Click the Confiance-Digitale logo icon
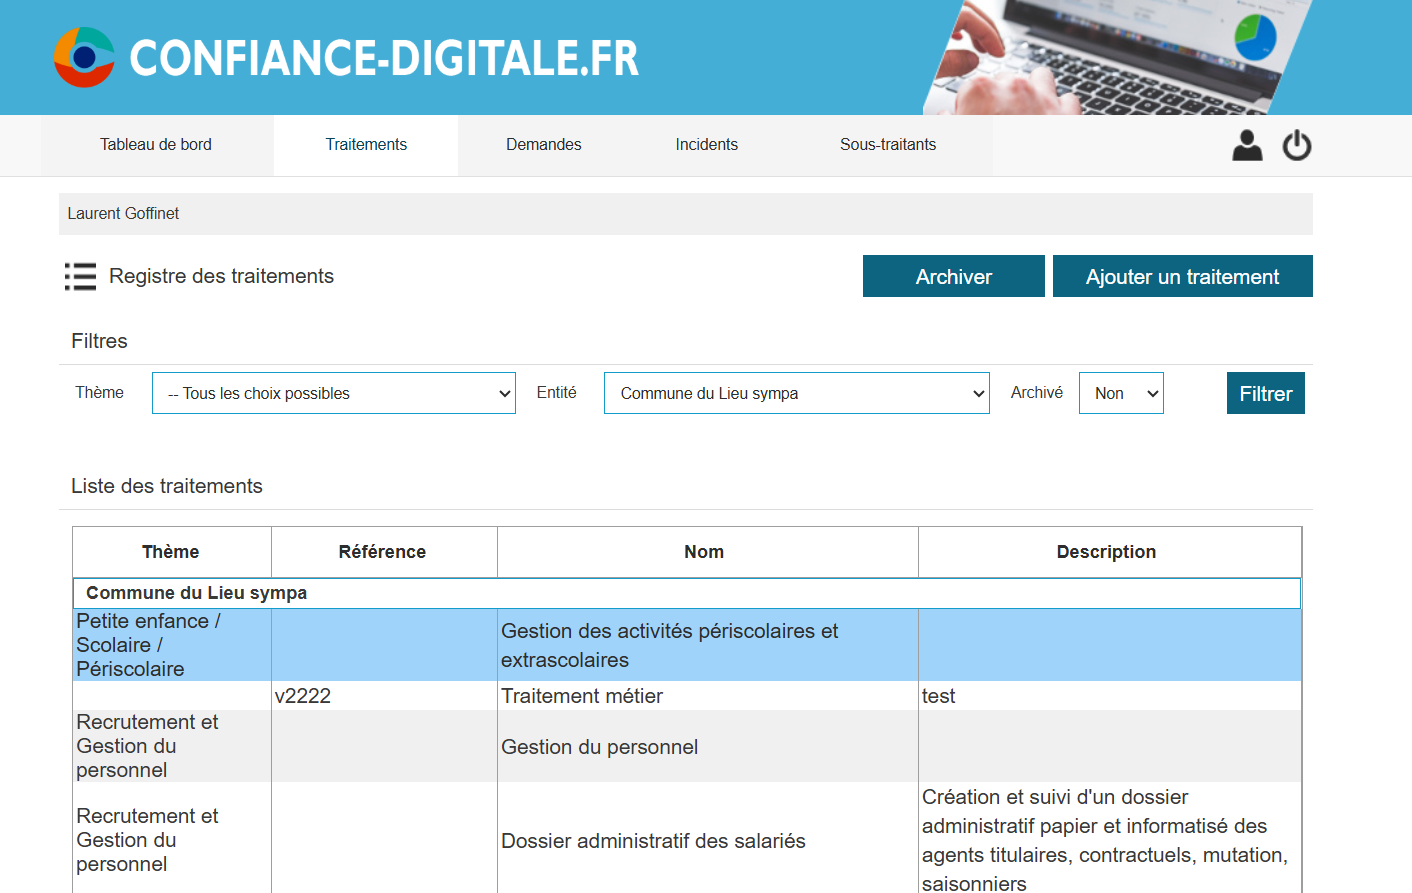 click(x=84, y=58)
